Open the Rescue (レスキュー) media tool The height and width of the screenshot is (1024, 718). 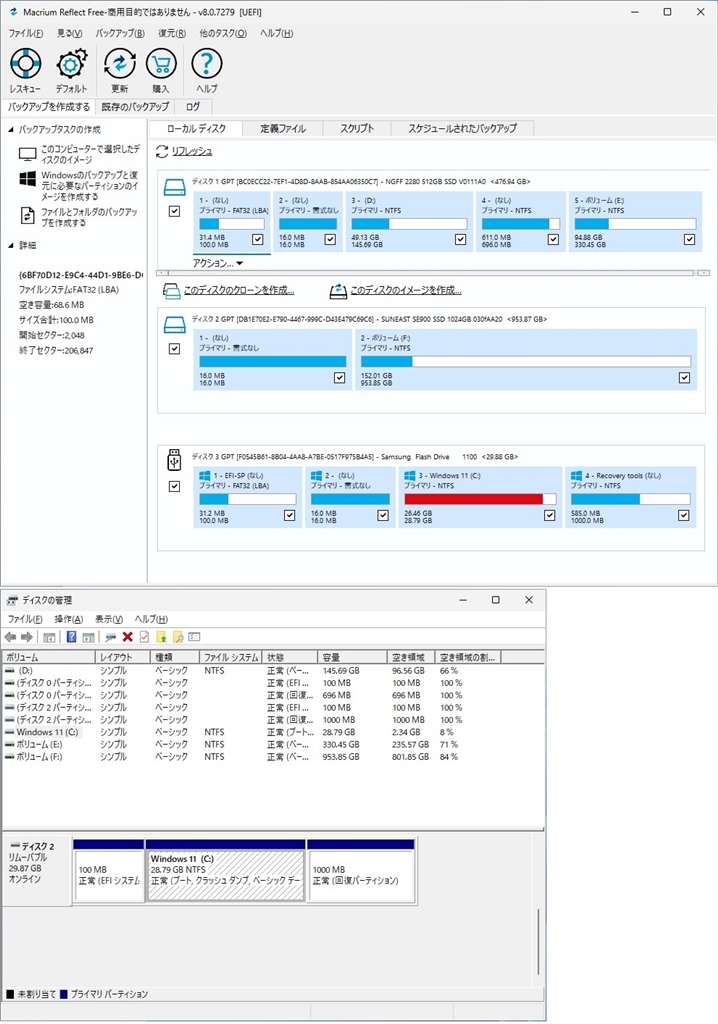click(x=25, y=64)
